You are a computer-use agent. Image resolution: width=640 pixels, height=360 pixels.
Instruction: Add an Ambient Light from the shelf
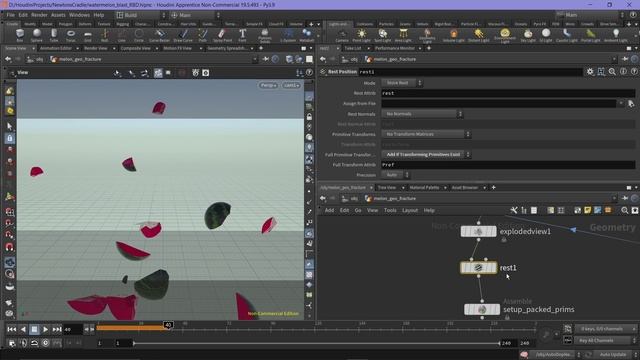tap(616, 35)
